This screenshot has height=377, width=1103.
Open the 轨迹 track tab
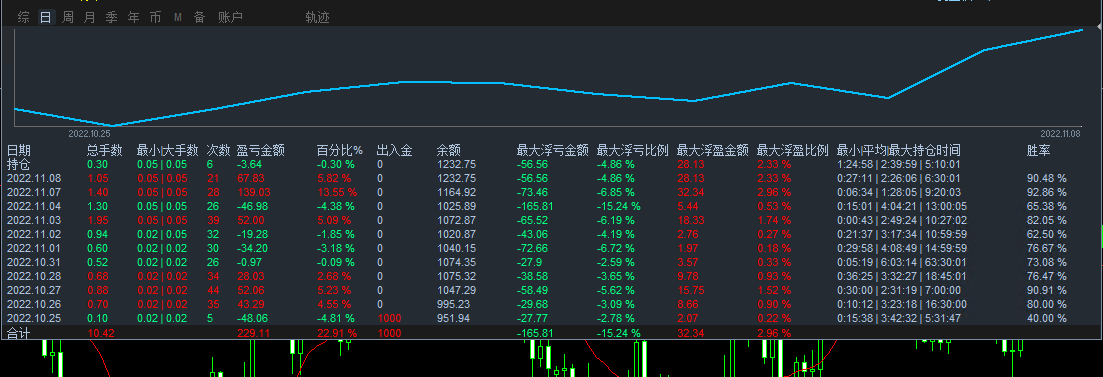317,18
